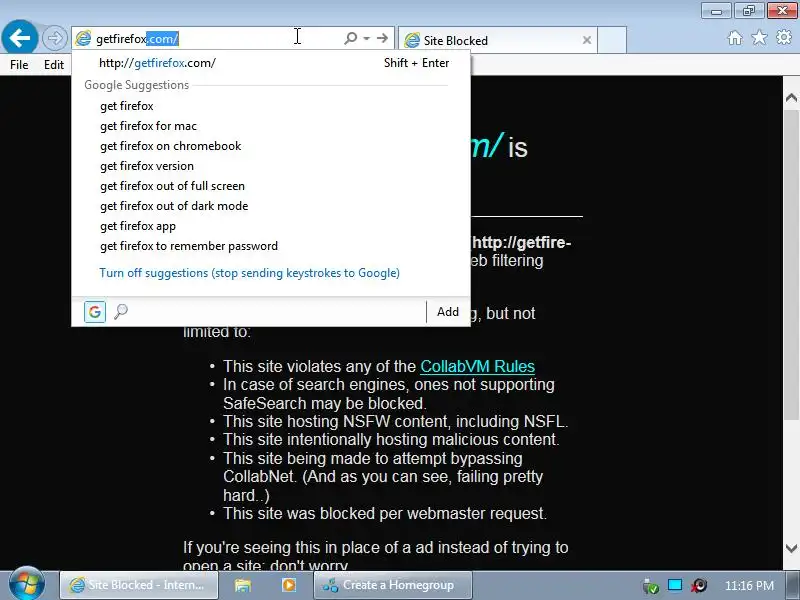The width and height of the screenshot is (800, 600).
Task: Open Favorites star icon
Action: 759,38
